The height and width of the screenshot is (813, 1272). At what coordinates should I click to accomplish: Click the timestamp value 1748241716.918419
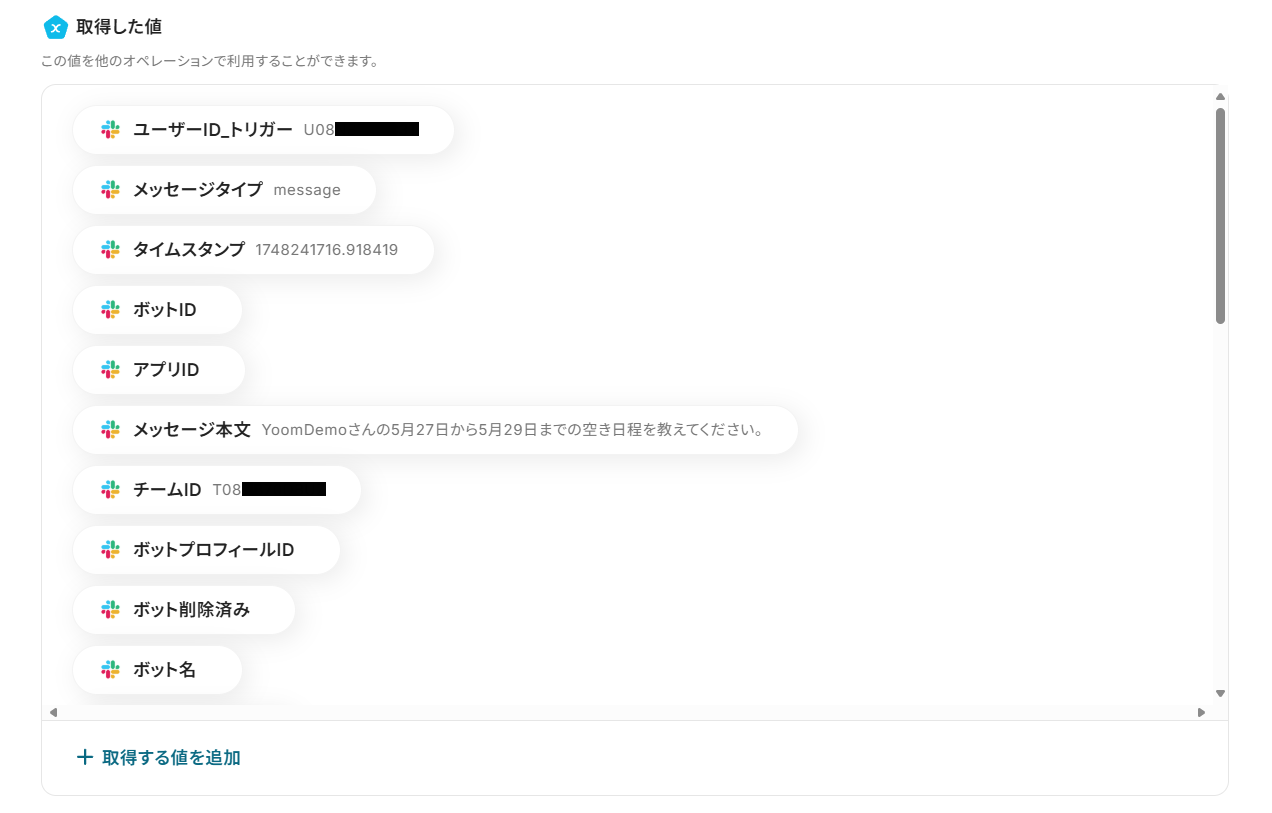(x=326, y=250)
